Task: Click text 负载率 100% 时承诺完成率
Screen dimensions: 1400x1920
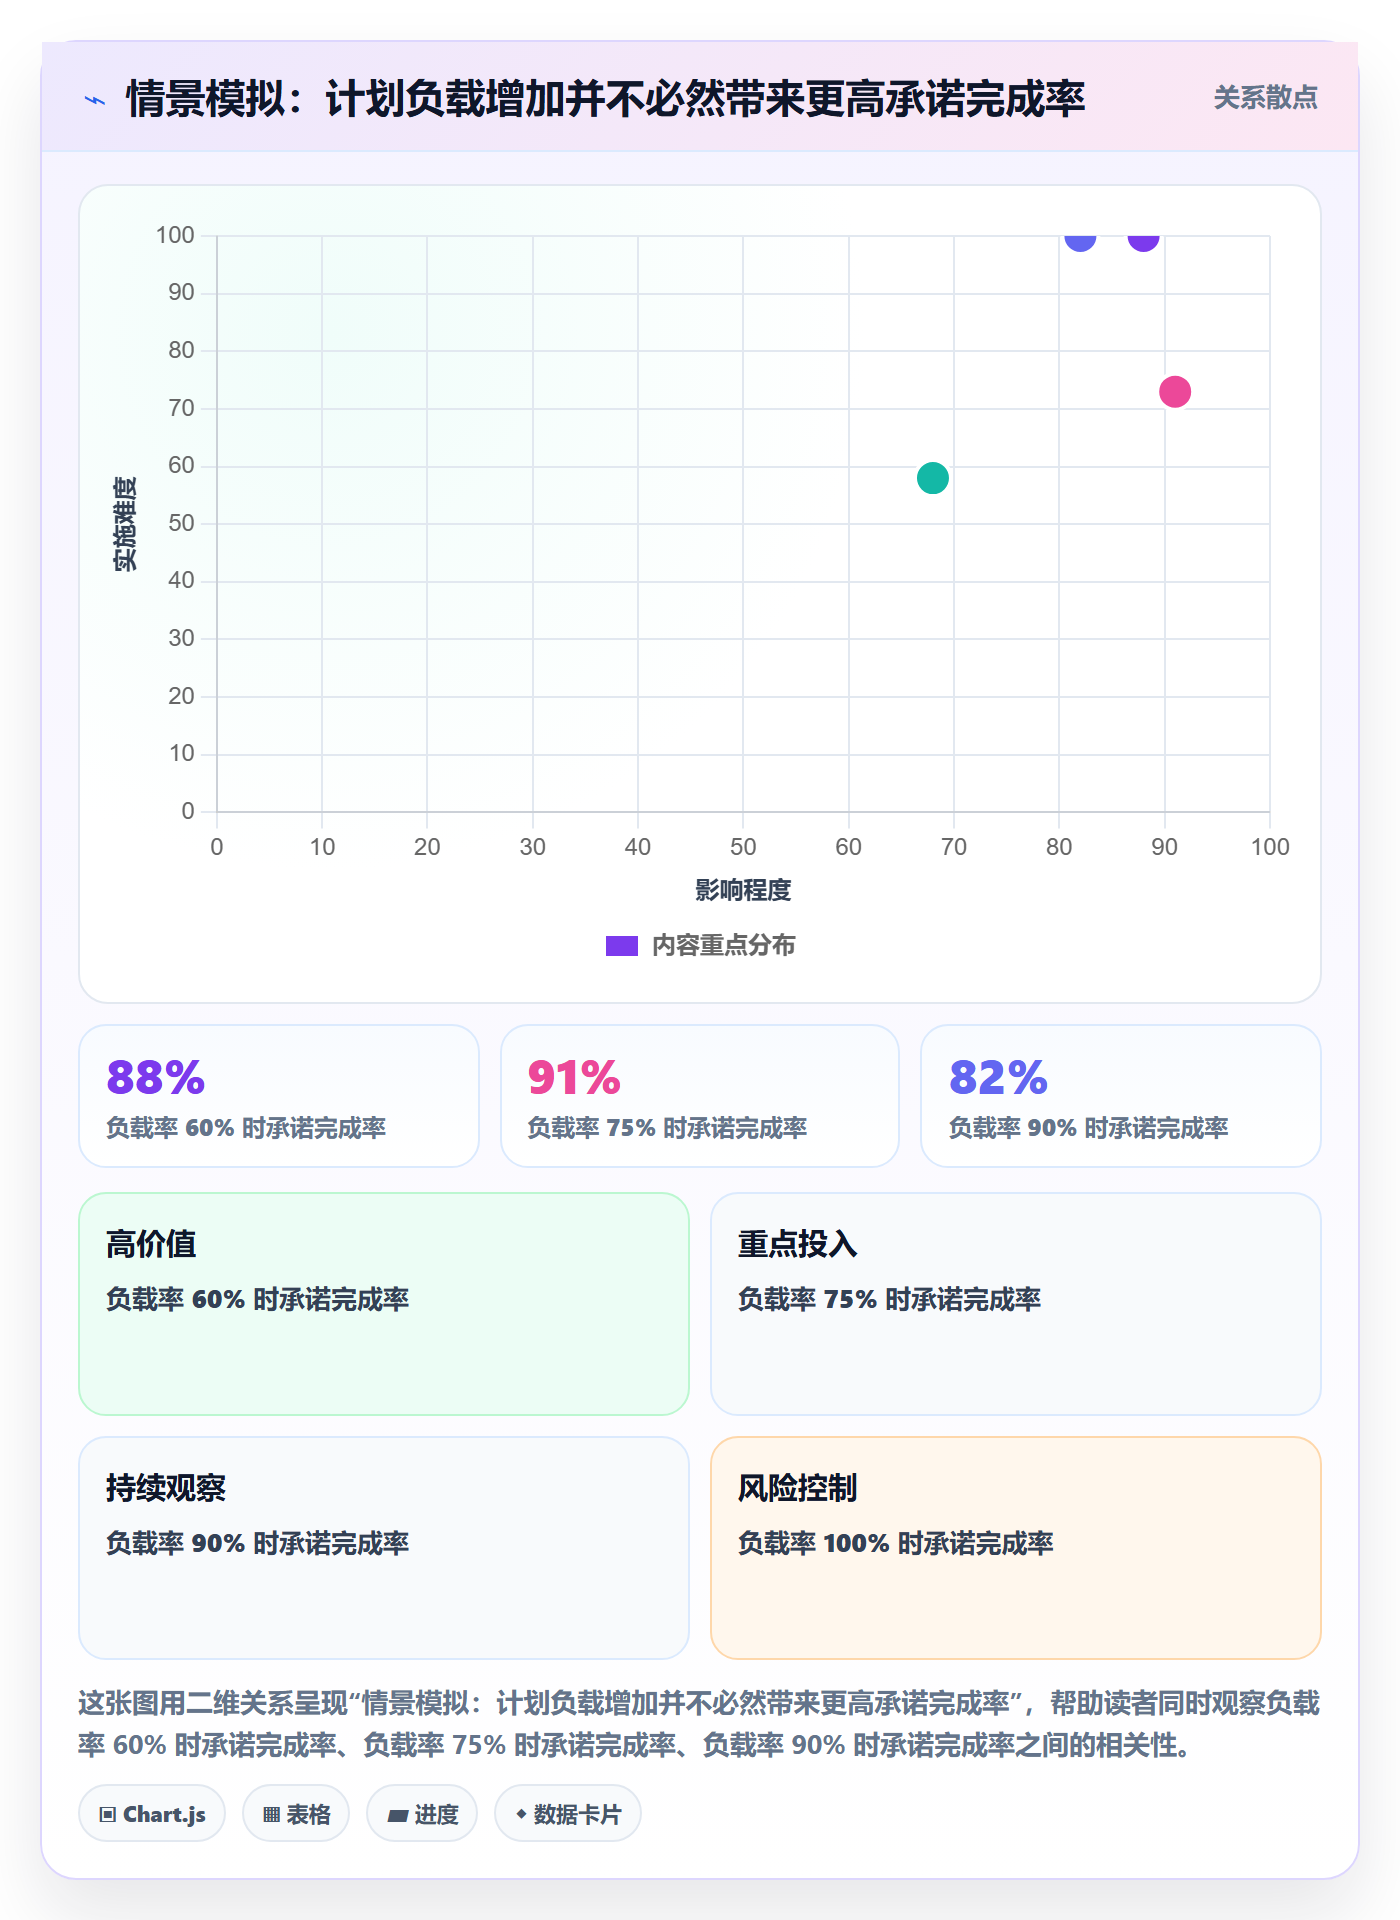Action: tap(896, 1544)
